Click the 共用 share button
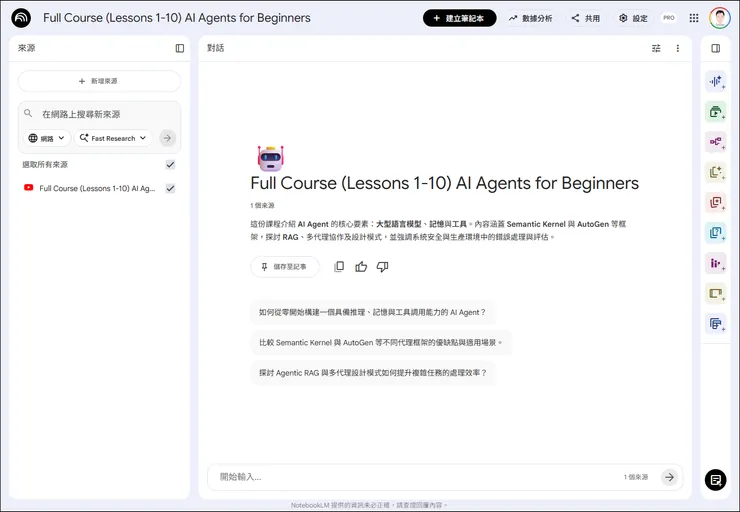Image resolution: width=740 pixels, height=512 pixels. [x=586, y=18]
